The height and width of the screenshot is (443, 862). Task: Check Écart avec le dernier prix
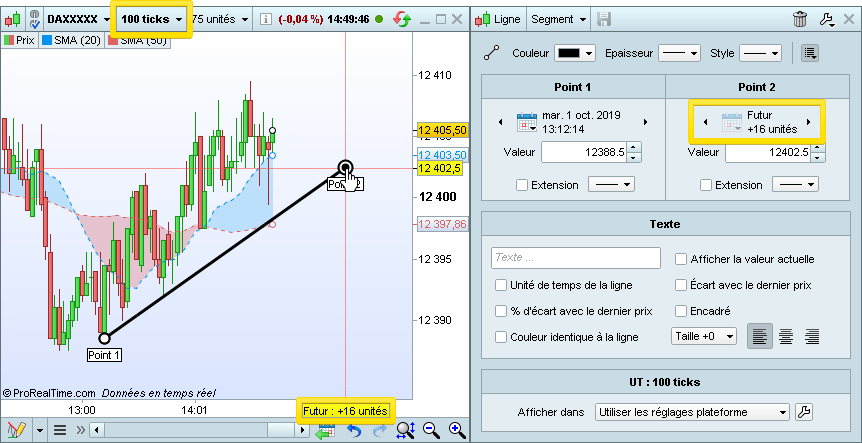coord(681,285)
